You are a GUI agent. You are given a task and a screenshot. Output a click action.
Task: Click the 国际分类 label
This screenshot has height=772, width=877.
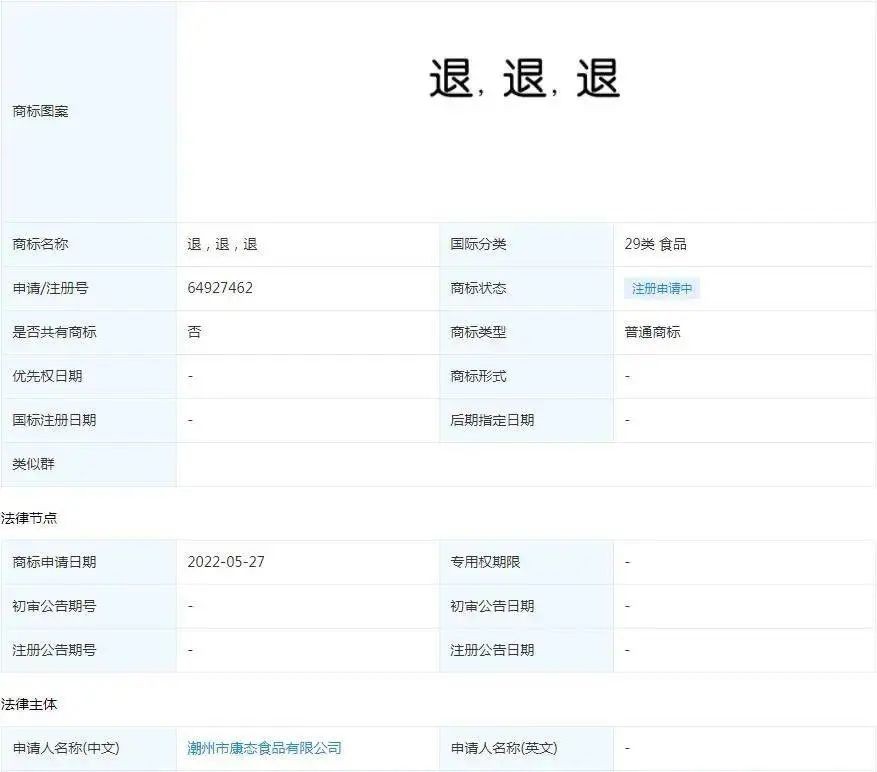478,244
